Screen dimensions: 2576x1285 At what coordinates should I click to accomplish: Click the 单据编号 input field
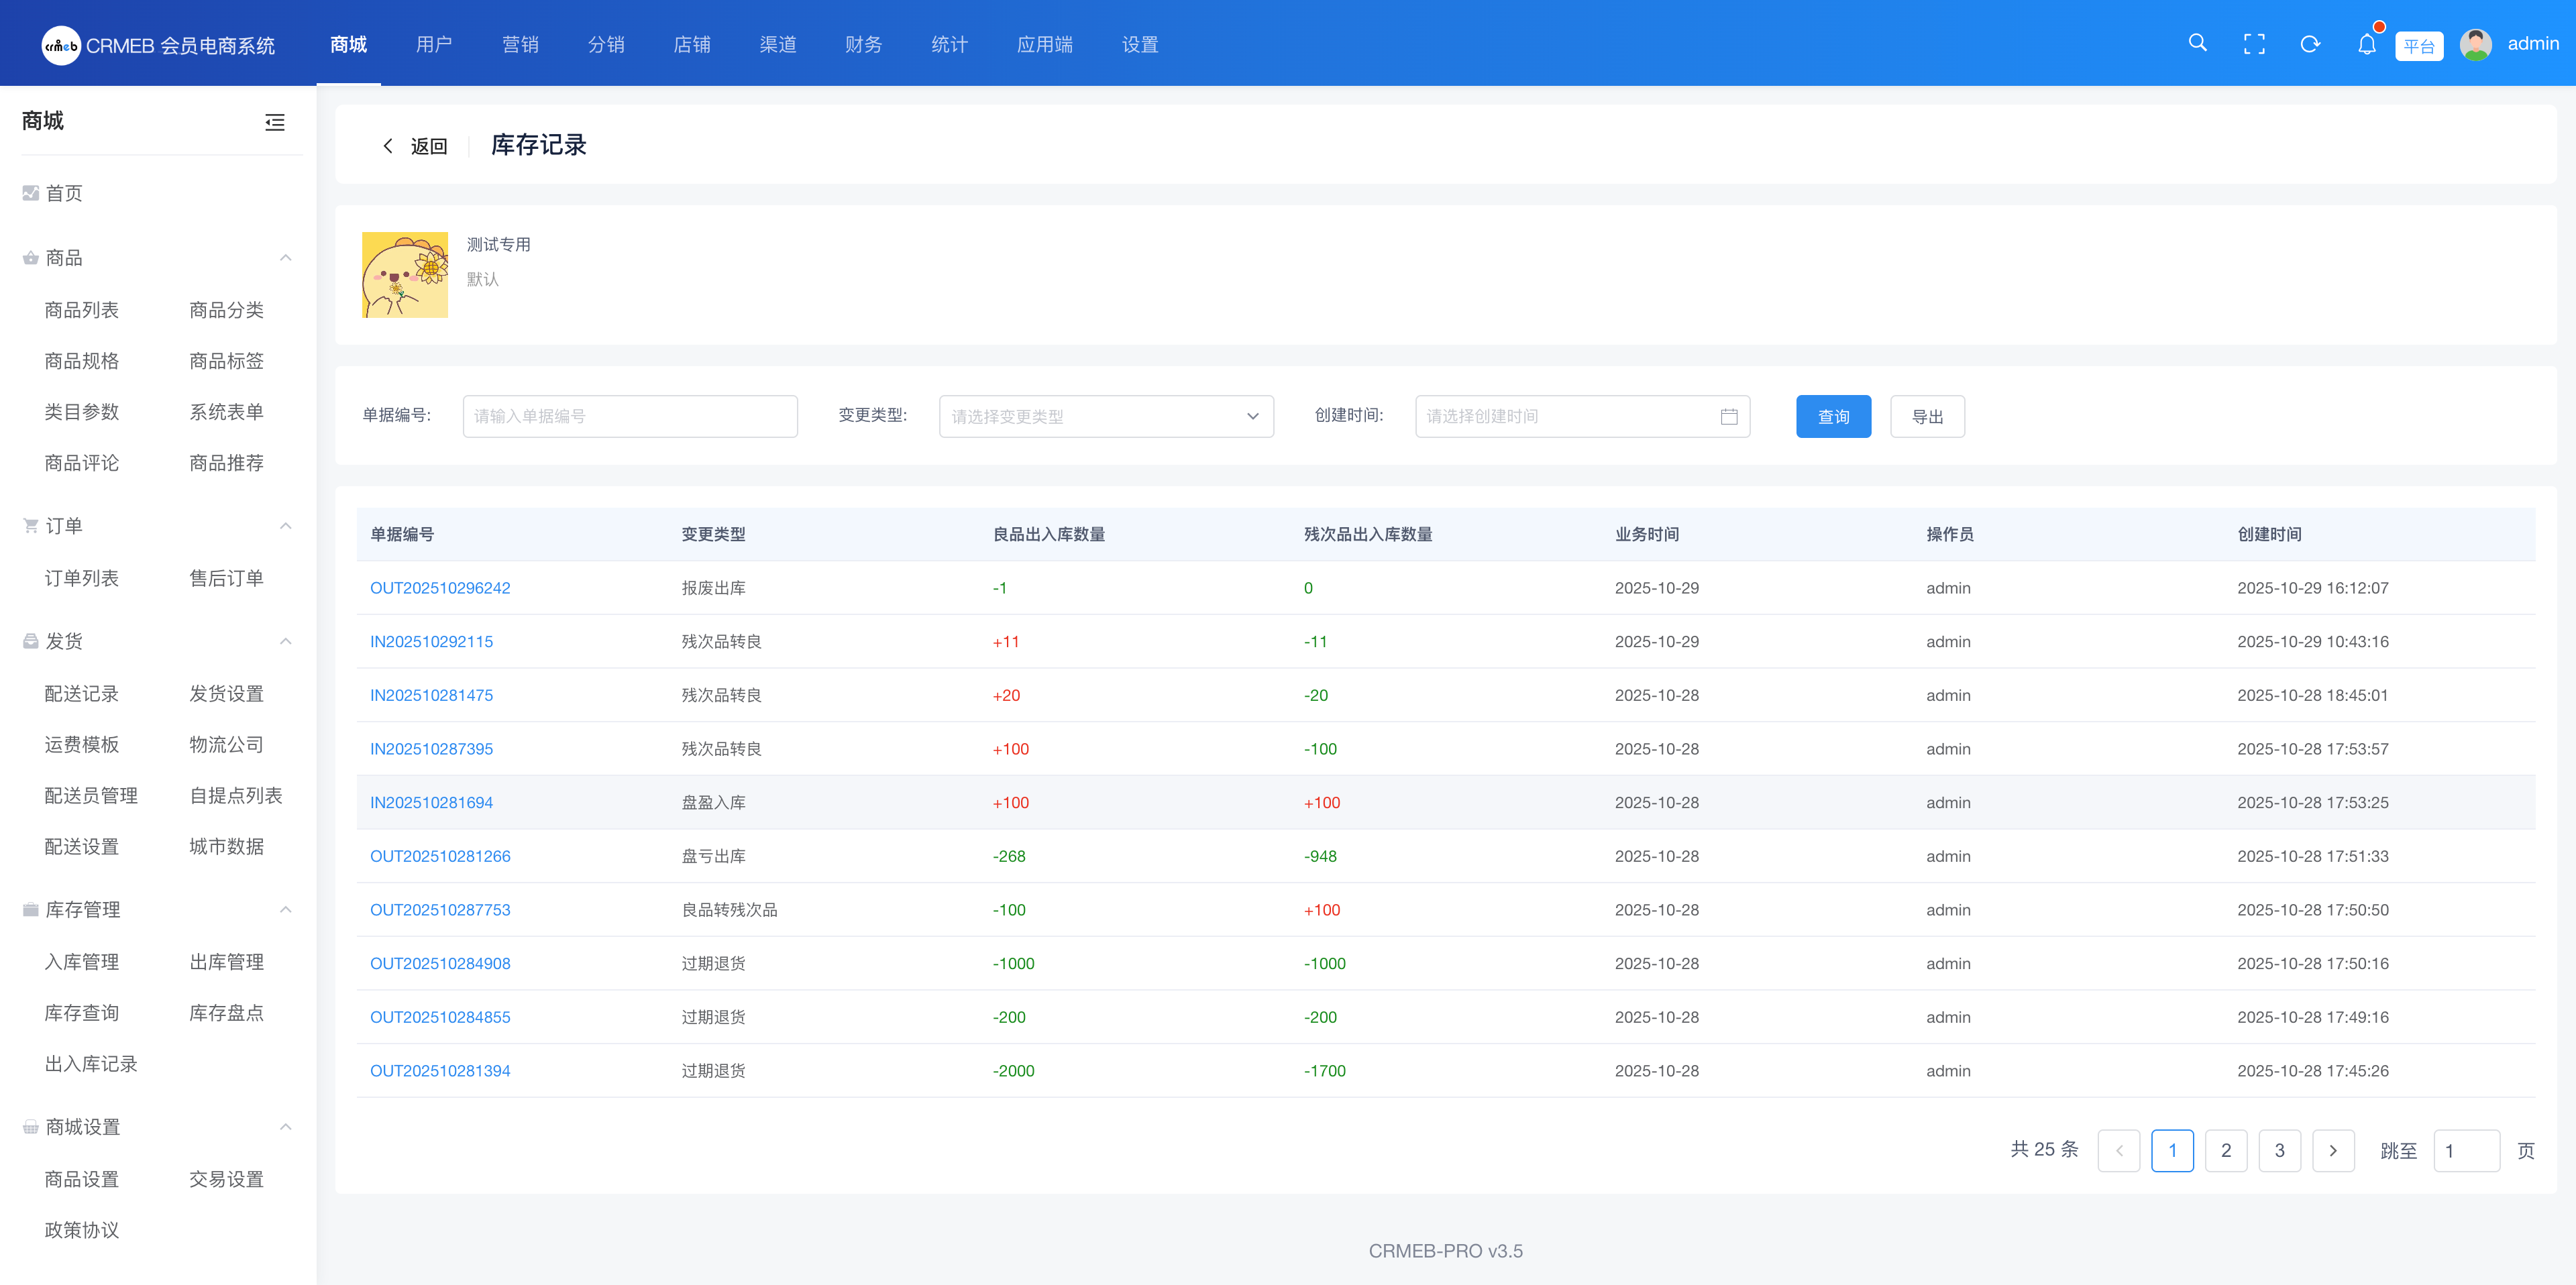pyautogui.click(x=630, y=416)
